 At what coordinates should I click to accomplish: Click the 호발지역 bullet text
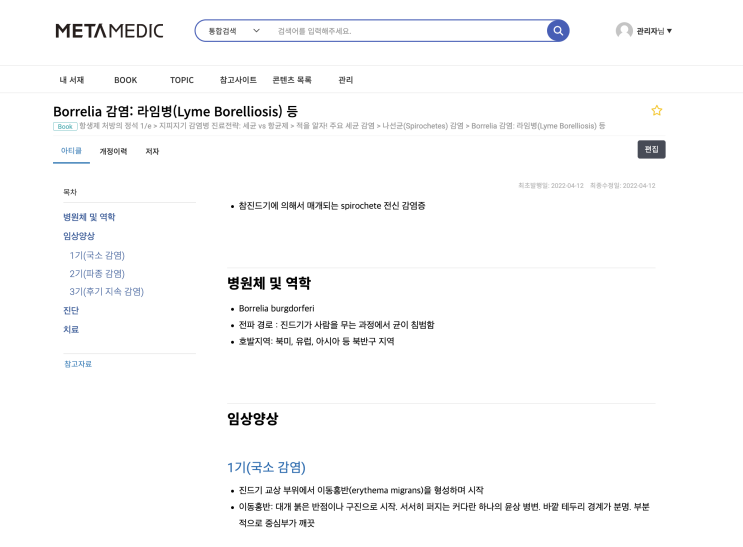(316, 341)
